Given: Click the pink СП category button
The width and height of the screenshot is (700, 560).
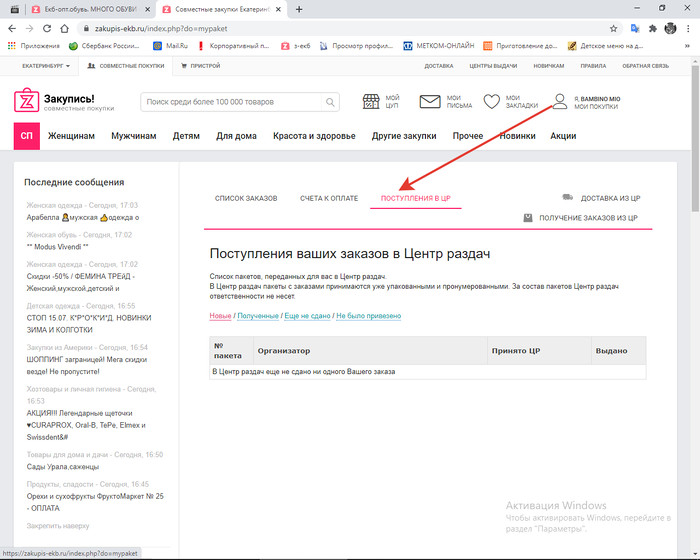Looking at the screenshot, I should click(x=26, y=136).
